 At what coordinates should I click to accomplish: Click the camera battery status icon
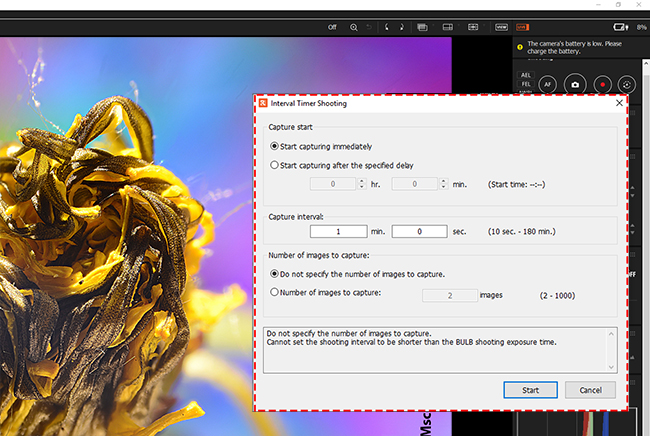pos(621,27)
